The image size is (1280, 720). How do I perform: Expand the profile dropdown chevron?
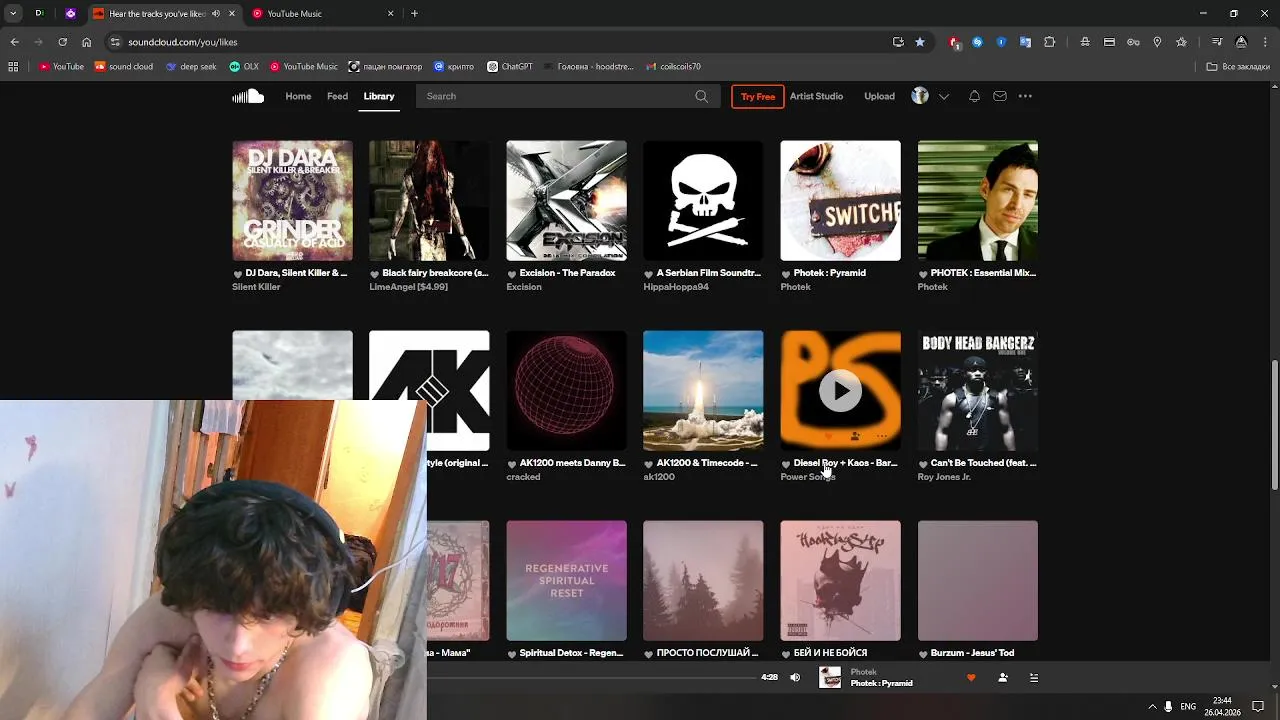click(x=943, y=97)
